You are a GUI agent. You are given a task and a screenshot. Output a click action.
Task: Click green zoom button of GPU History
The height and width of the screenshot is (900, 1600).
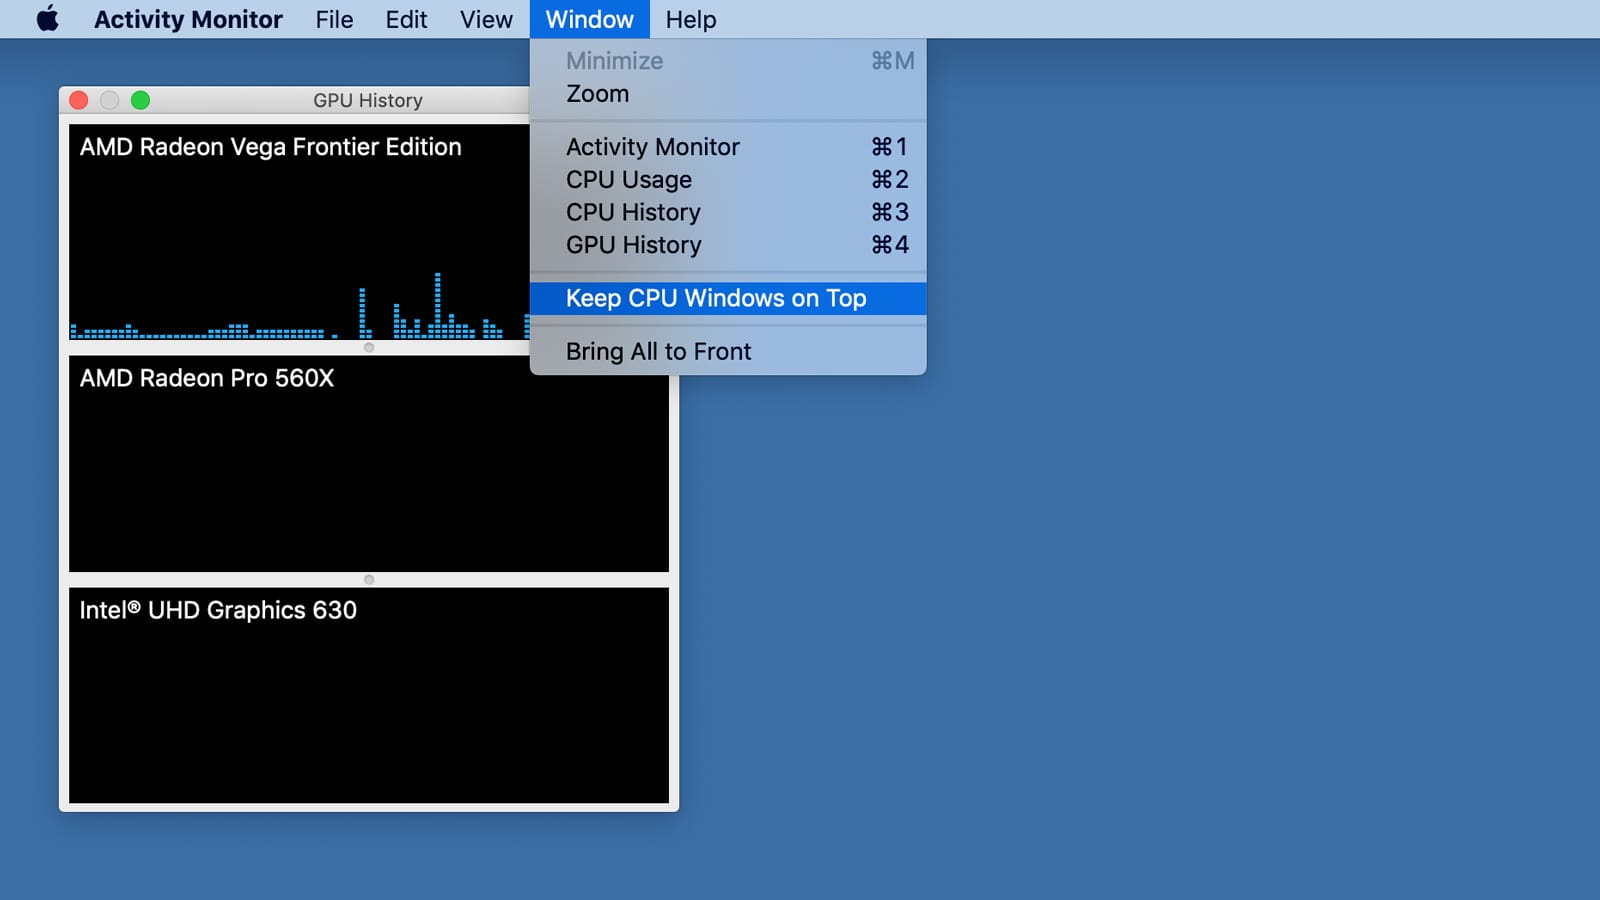(x=141, y=100)
